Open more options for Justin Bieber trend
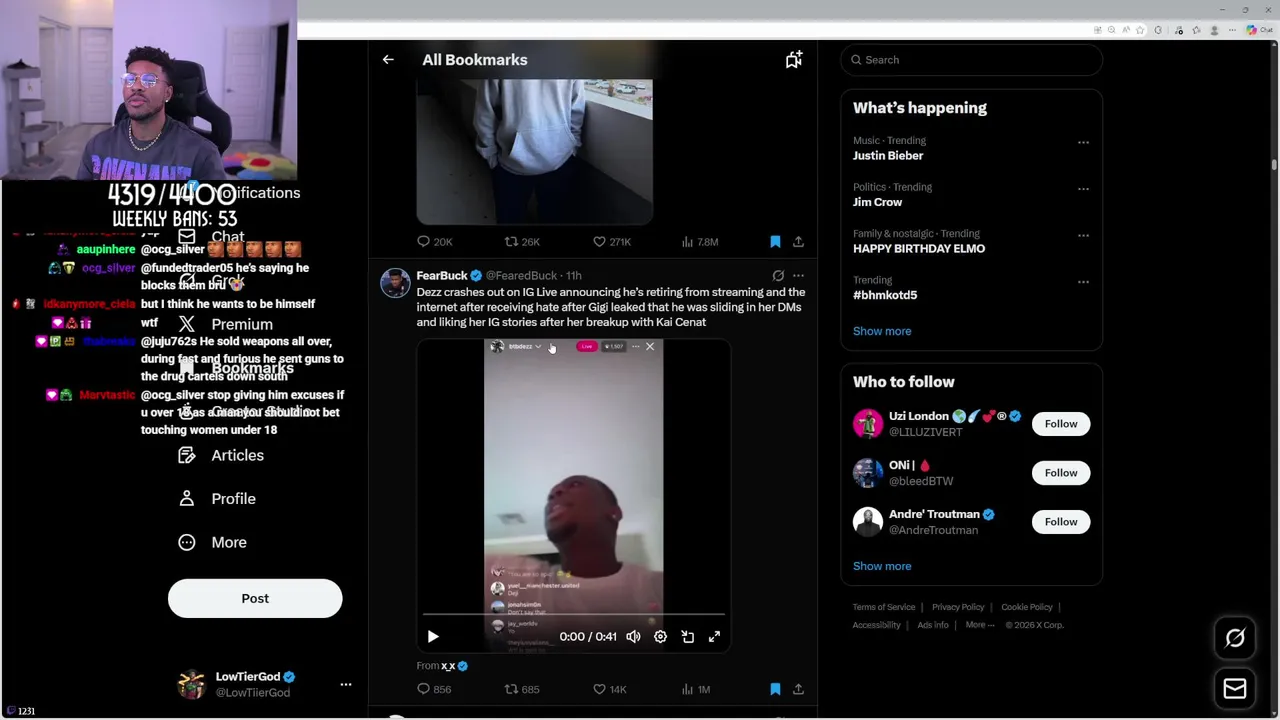The height and width of the screenshot is (720, 1280). 1083,143
